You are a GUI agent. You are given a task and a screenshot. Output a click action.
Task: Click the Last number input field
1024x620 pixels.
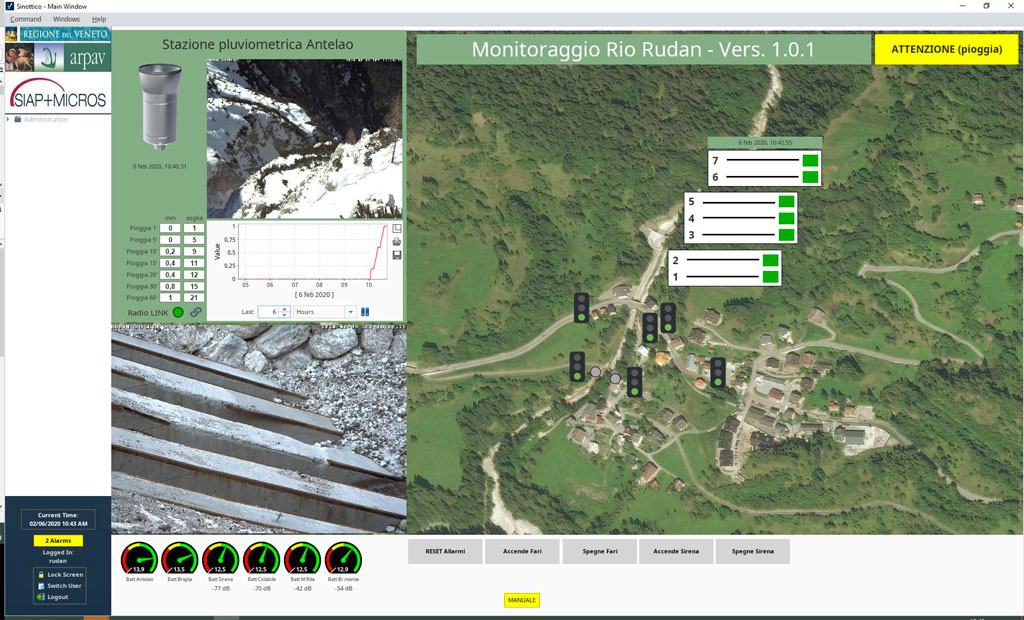[x=268, y=312]
